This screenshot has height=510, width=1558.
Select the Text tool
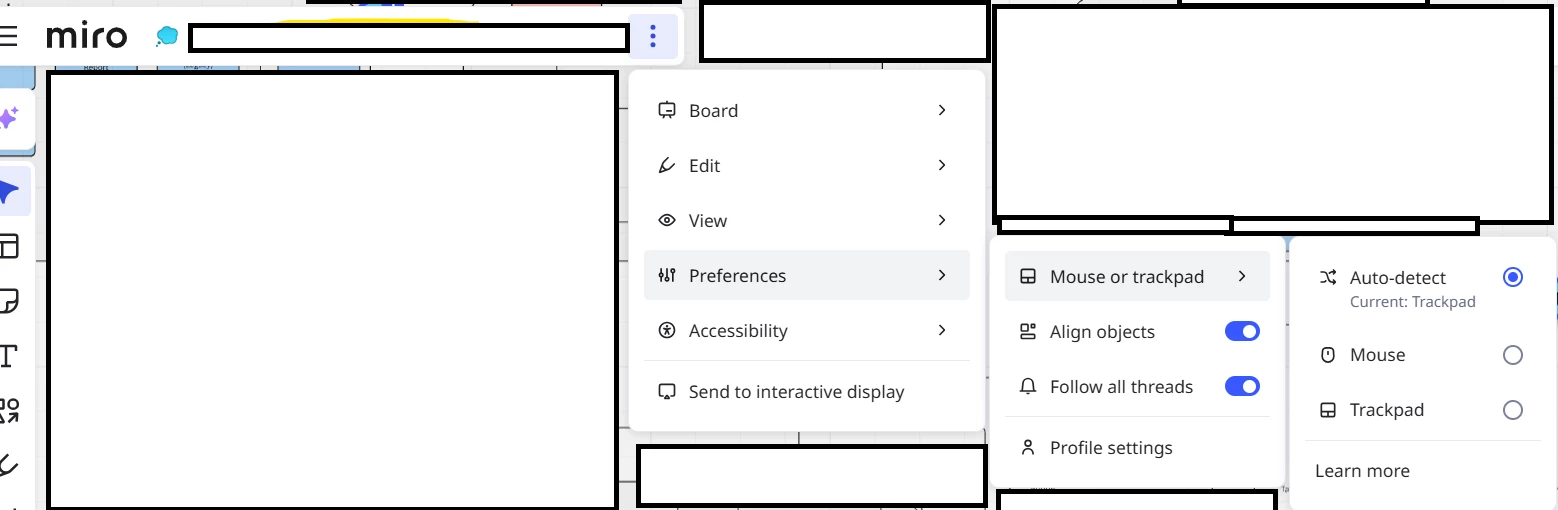click(9, 356)
